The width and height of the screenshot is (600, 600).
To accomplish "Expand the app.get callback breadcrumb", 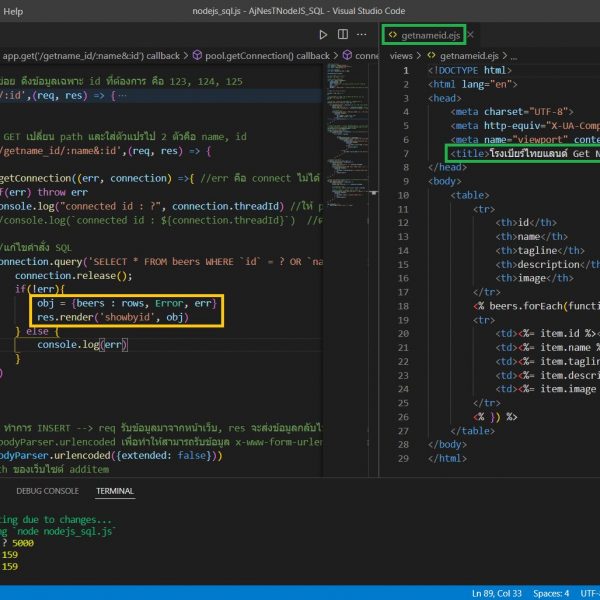I will 92,56.
